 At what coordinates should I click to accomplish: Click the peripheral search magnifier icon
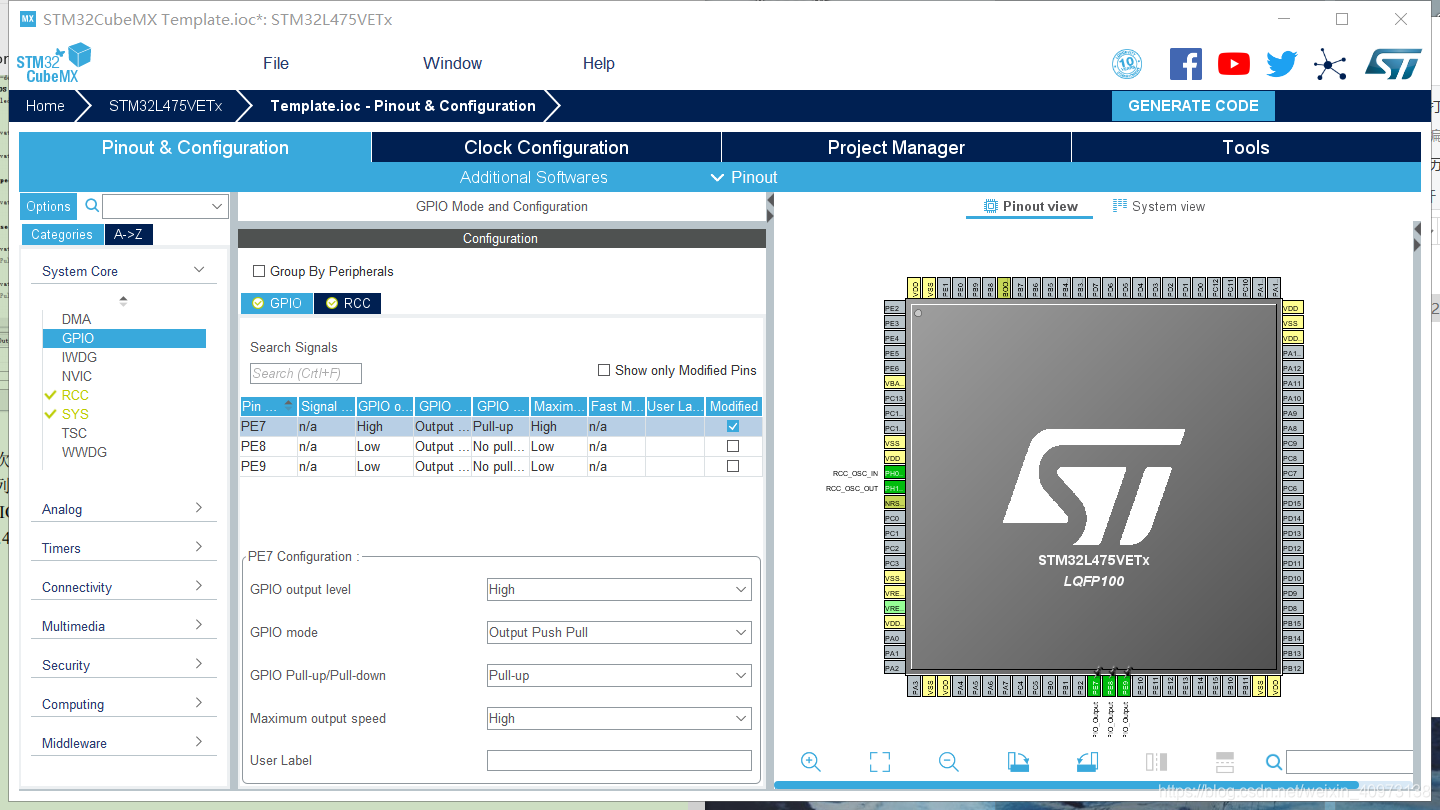click(92, 206)
